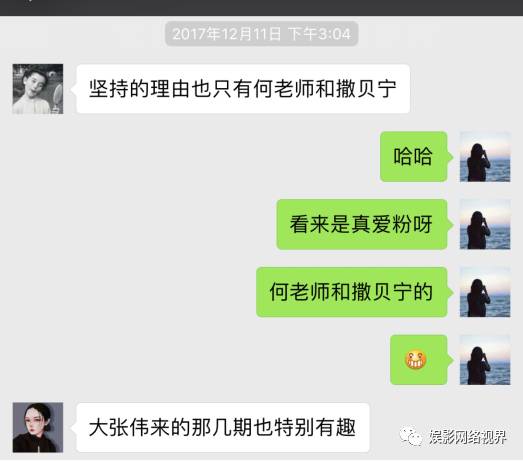Select the green 何老师和撒贝宁的 bubble
The height and width of the screenshot is (461, 523).
tap(354, 292)
